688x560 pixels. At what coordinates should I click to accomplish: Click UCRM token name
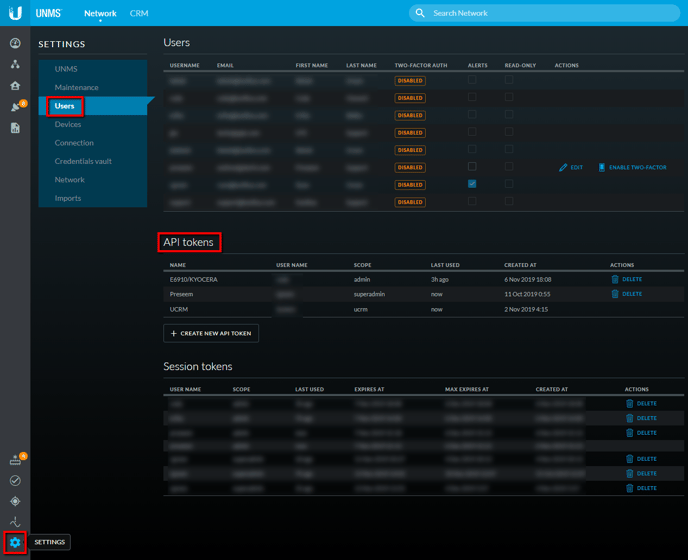(179, 309)
